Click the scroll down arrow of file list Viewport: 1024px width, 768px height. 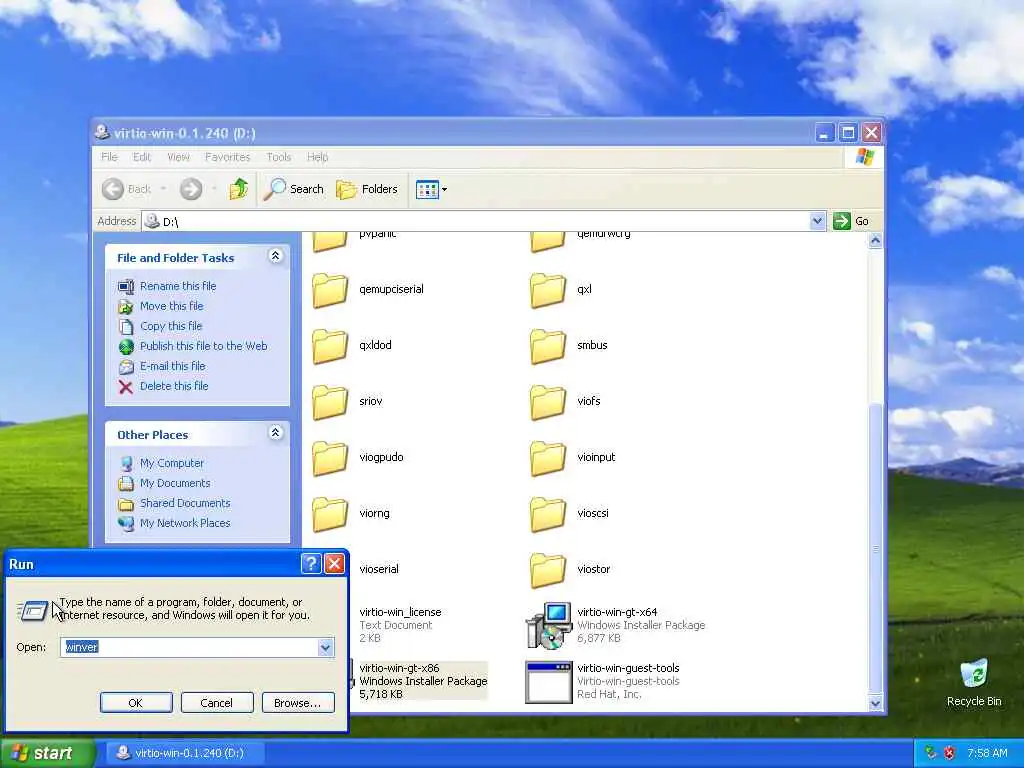[x=875, y=703]
